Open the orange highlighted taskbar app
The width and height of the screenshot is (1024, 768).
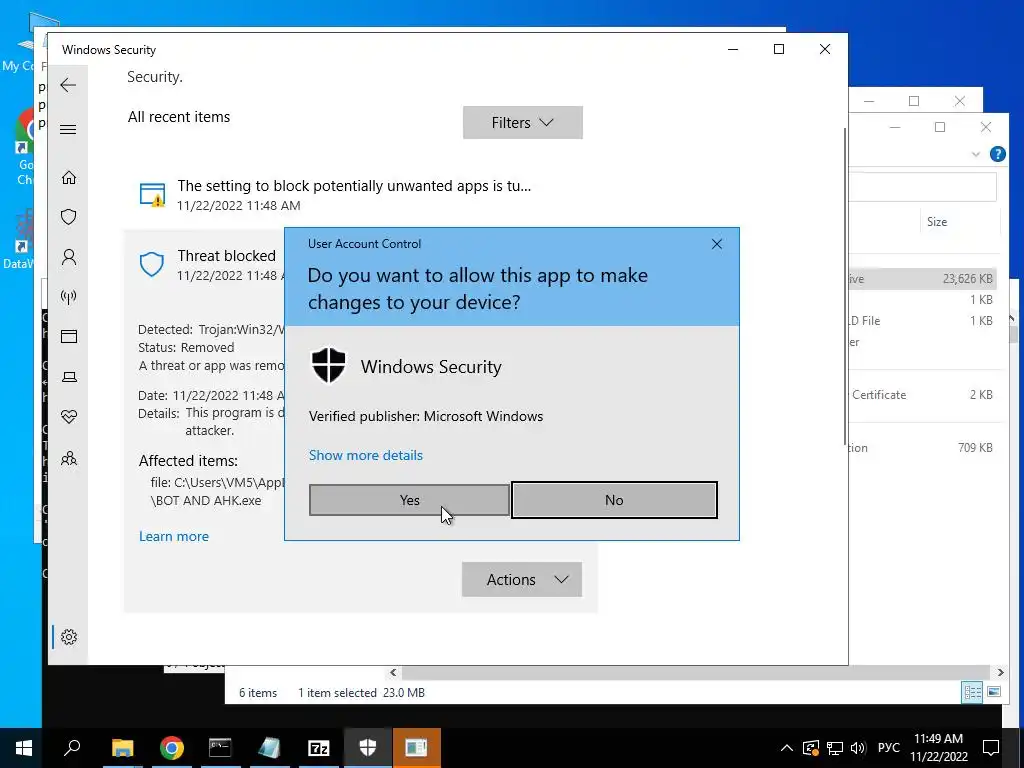coord(417,748)
